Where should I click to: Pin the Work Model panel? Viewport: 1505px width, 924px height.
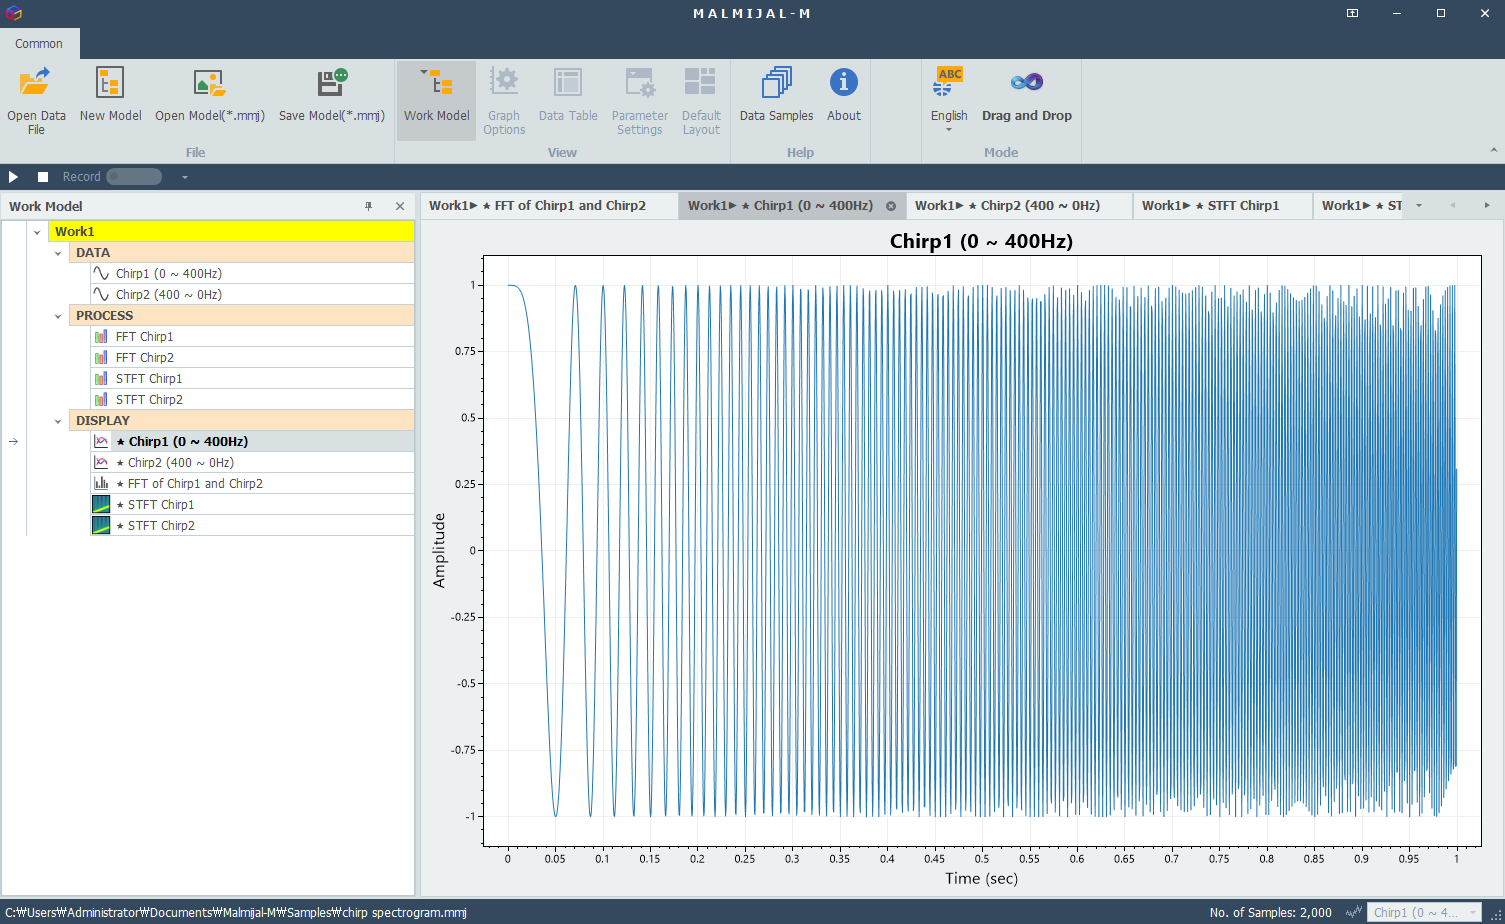tap(368, 206)
